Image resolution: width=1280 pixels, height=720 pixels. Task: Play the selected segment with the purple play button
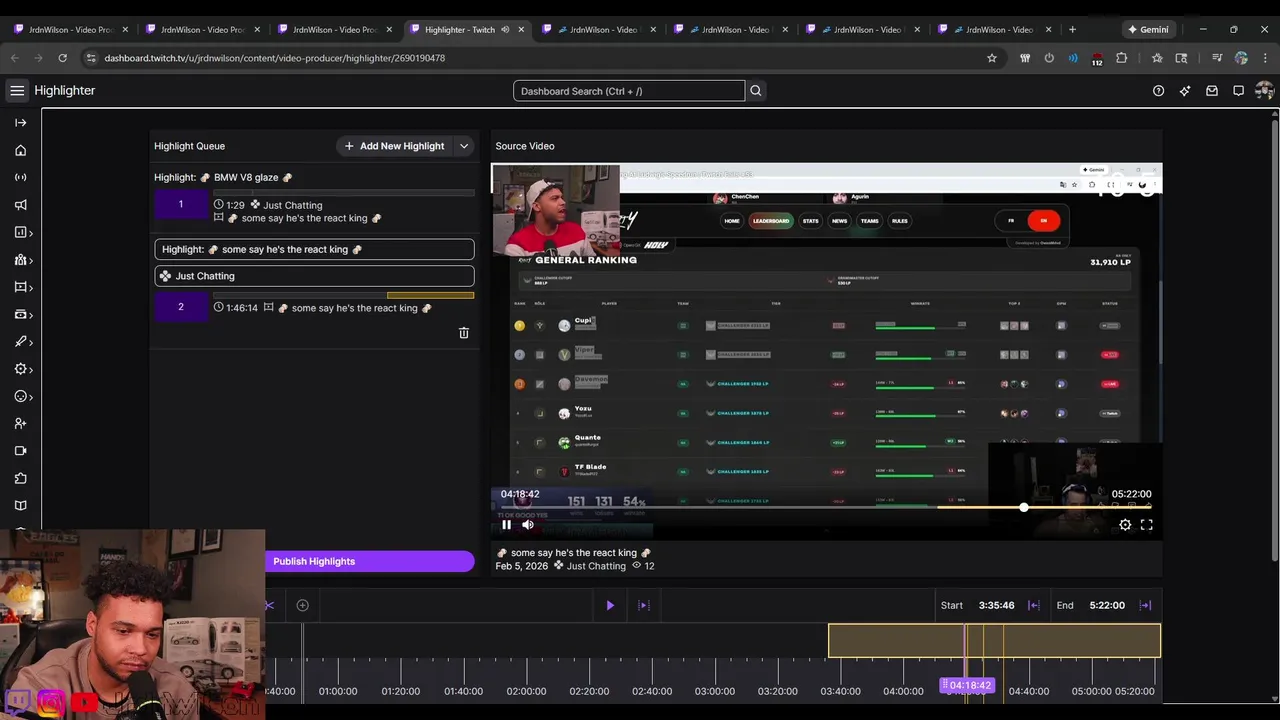(610, 605)
